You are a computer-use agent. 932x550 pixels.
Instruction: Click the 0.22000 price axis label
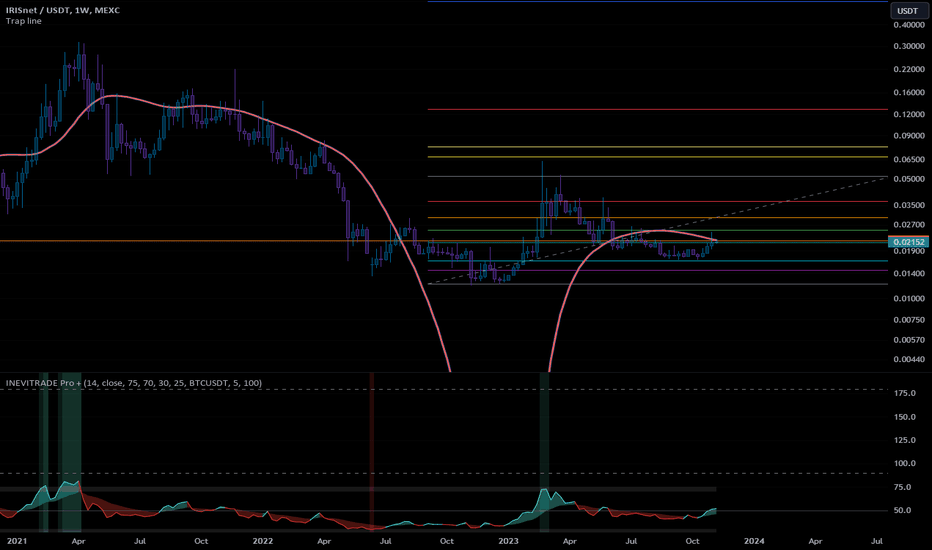(x=909, y=70)
